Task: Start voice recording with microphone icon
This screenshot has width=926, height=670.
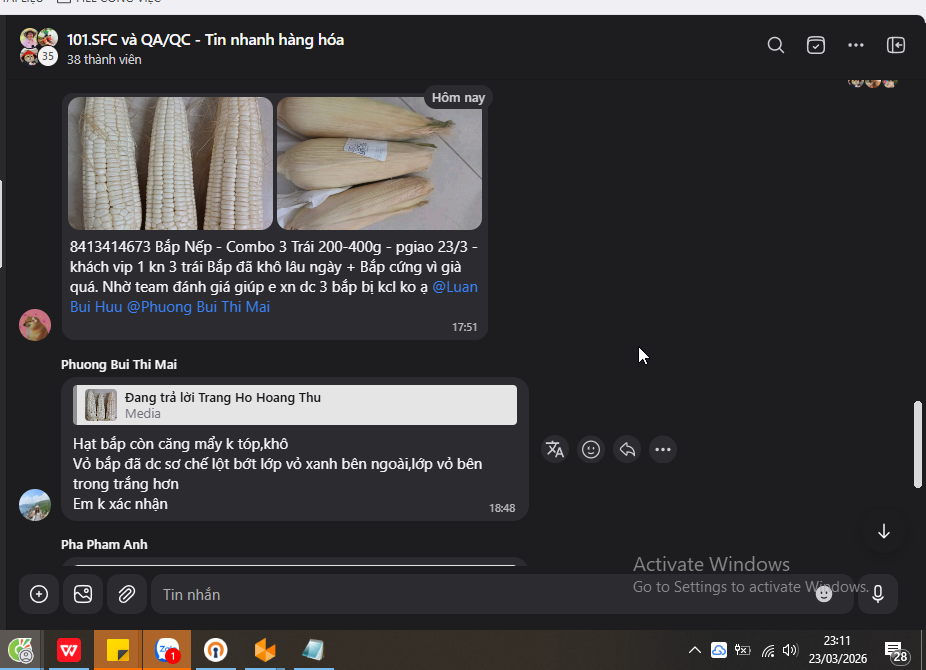Action: pyautogui.click(x=878, y=594)
